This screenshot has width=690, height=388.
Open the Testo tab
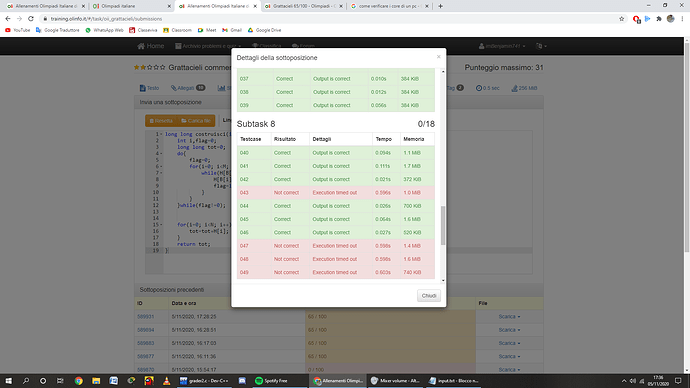[x=149, y=88]
